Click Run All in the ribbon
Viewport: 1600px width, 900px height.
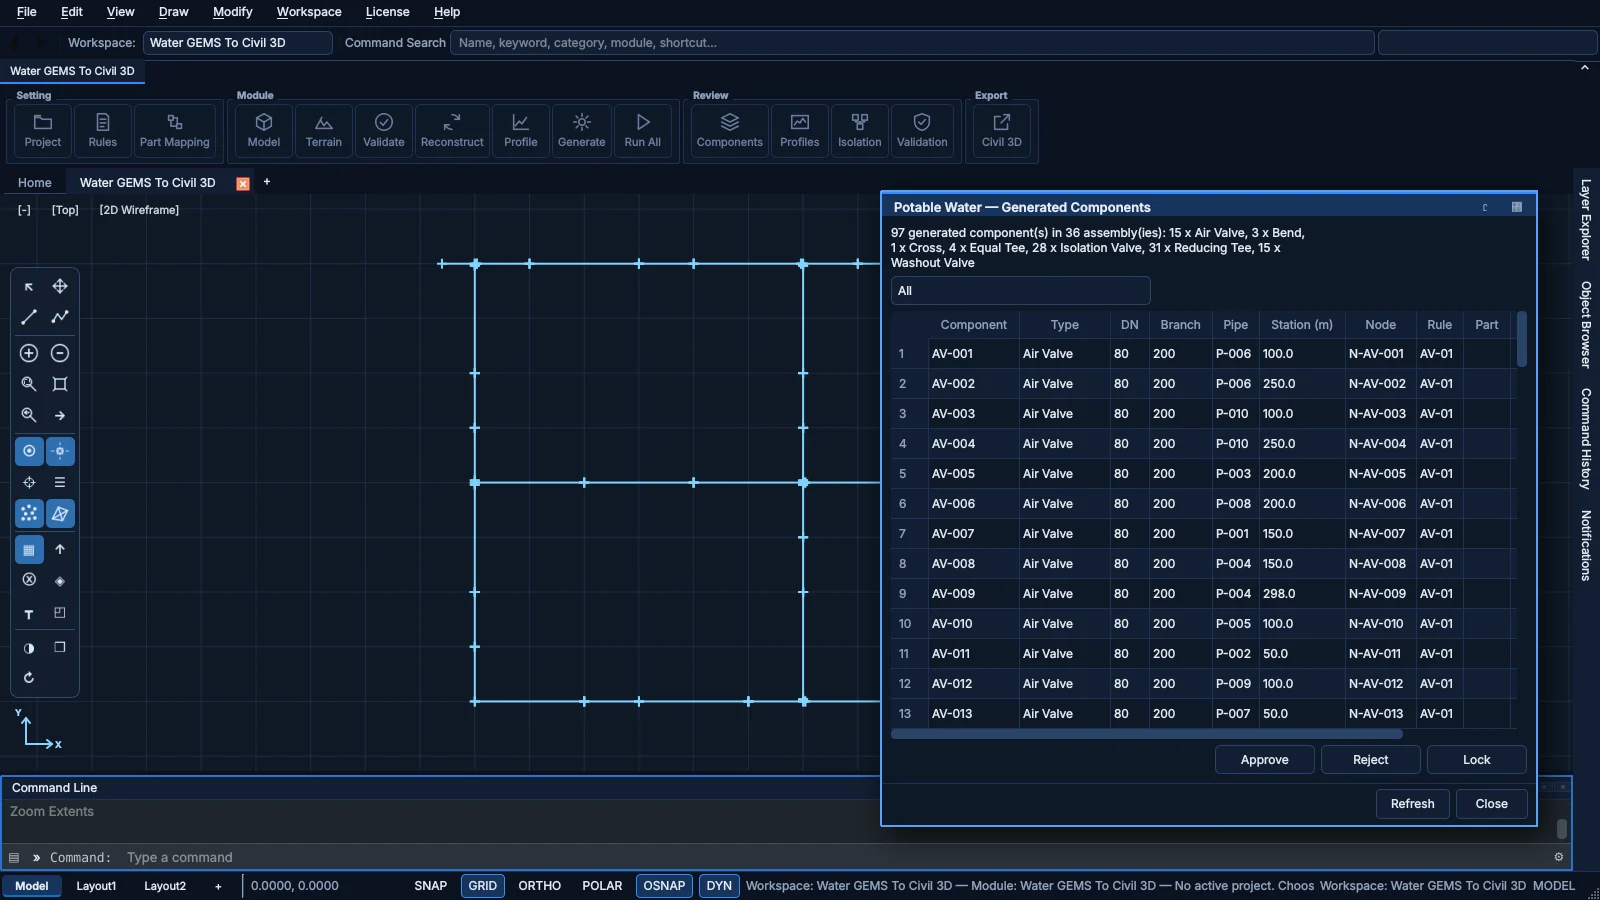(x=643, y=131)
